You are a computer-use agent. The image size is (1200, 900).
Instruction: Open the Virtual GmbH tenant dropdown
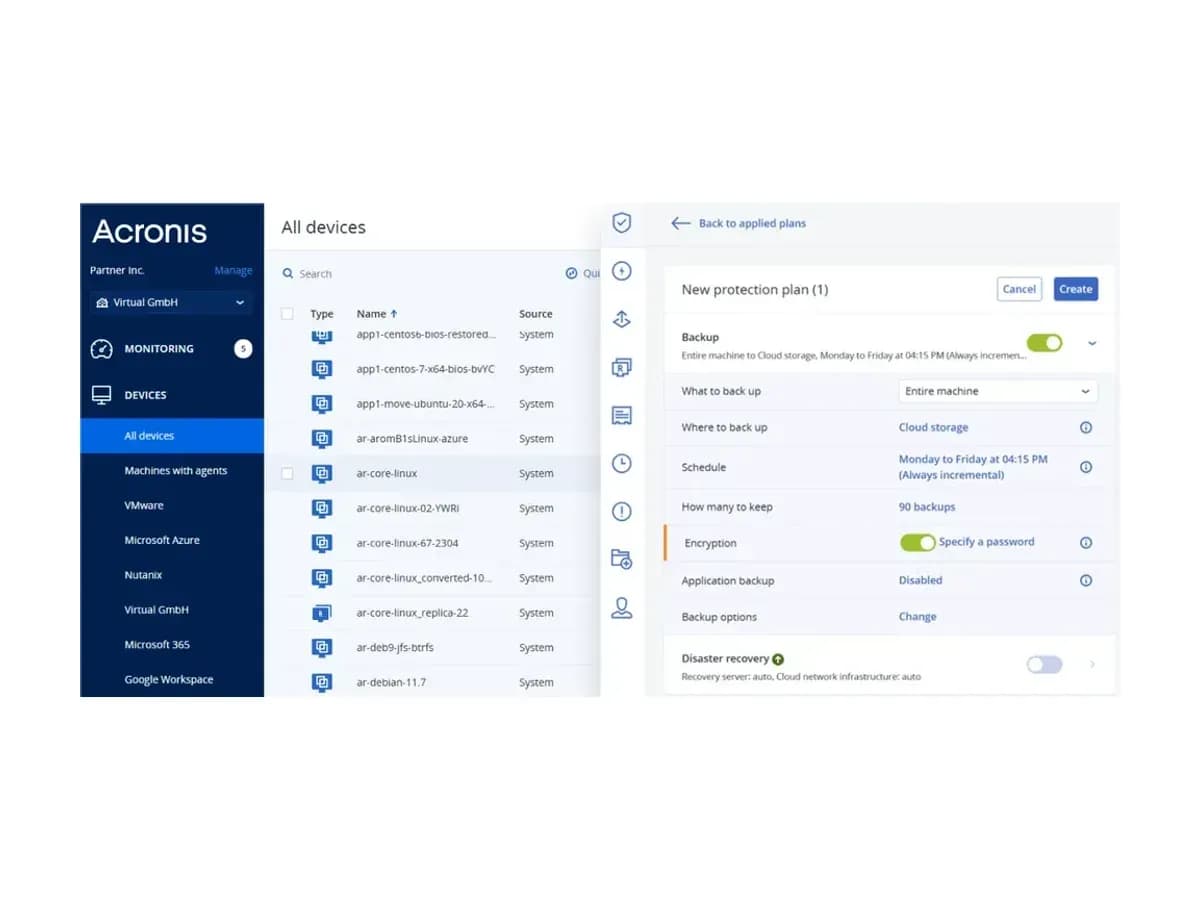(170, 302)
